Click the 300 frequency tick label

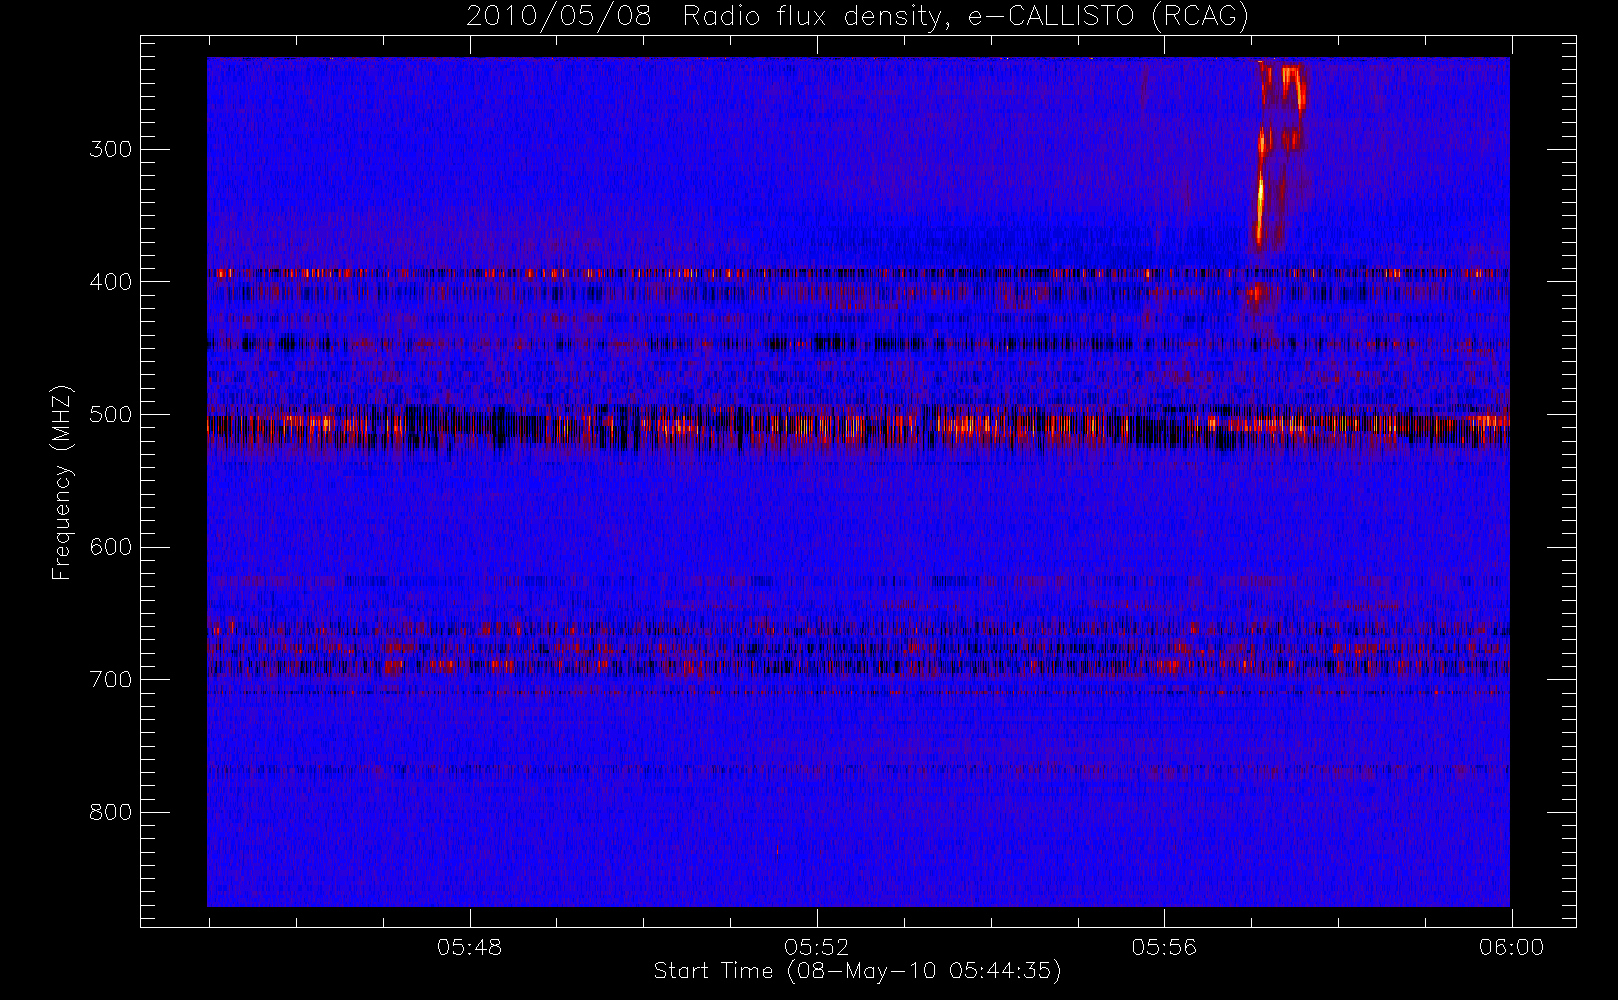pos(110,149)
